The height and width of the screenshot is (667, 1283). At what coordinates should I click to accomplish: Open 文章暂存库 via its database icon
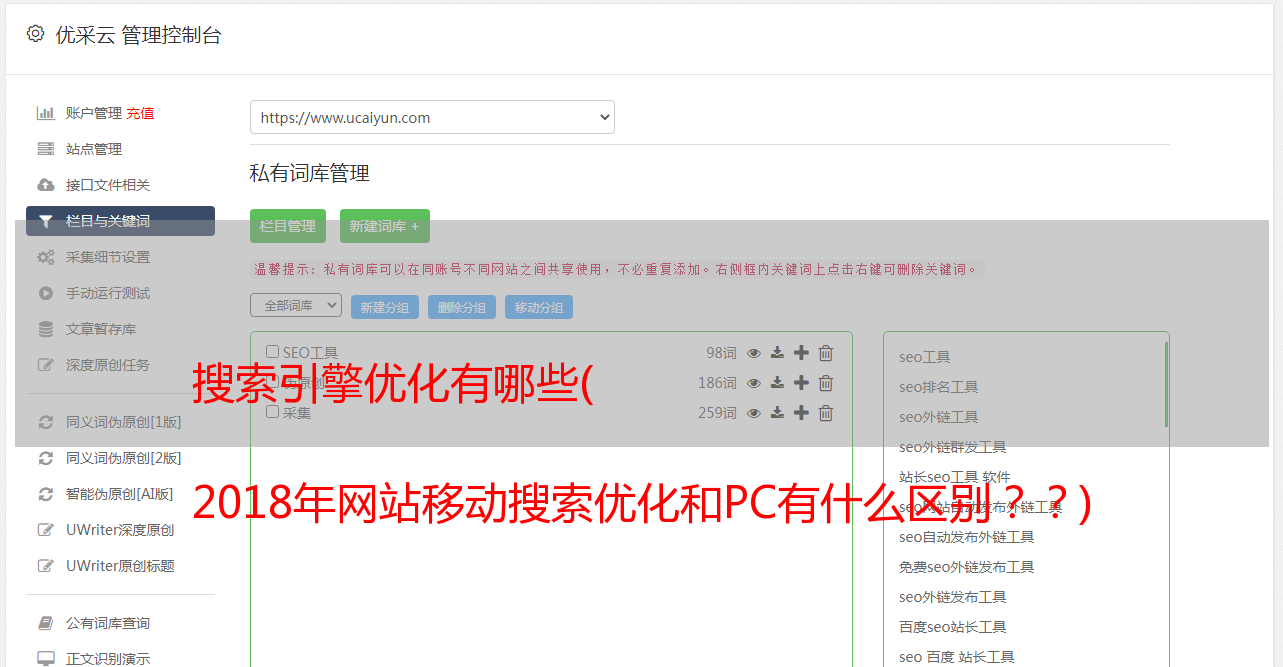pos(46,329)
